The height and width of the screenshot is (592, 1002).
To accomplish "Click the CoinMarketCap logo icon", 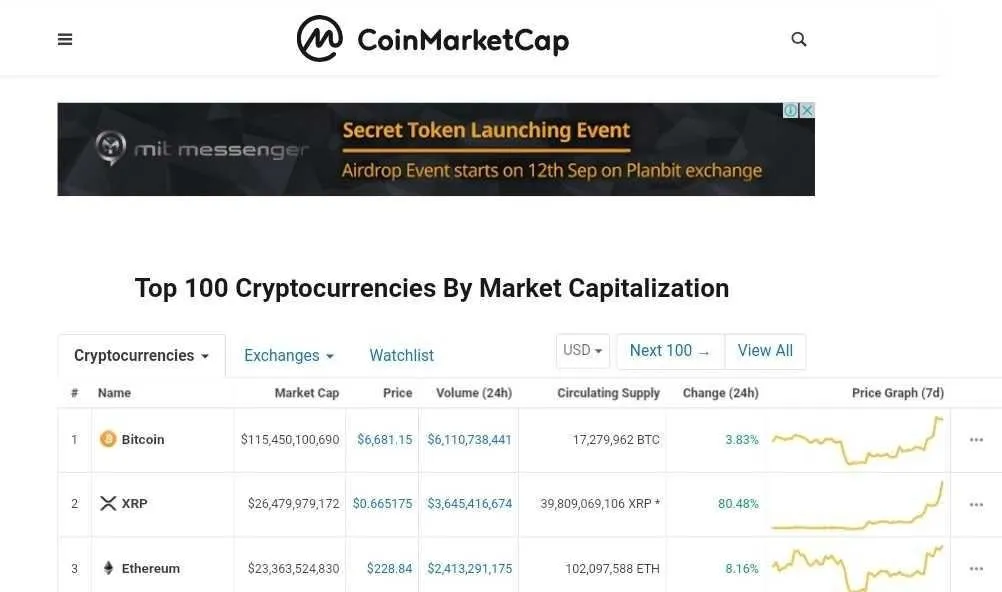I will pos(320,39).
